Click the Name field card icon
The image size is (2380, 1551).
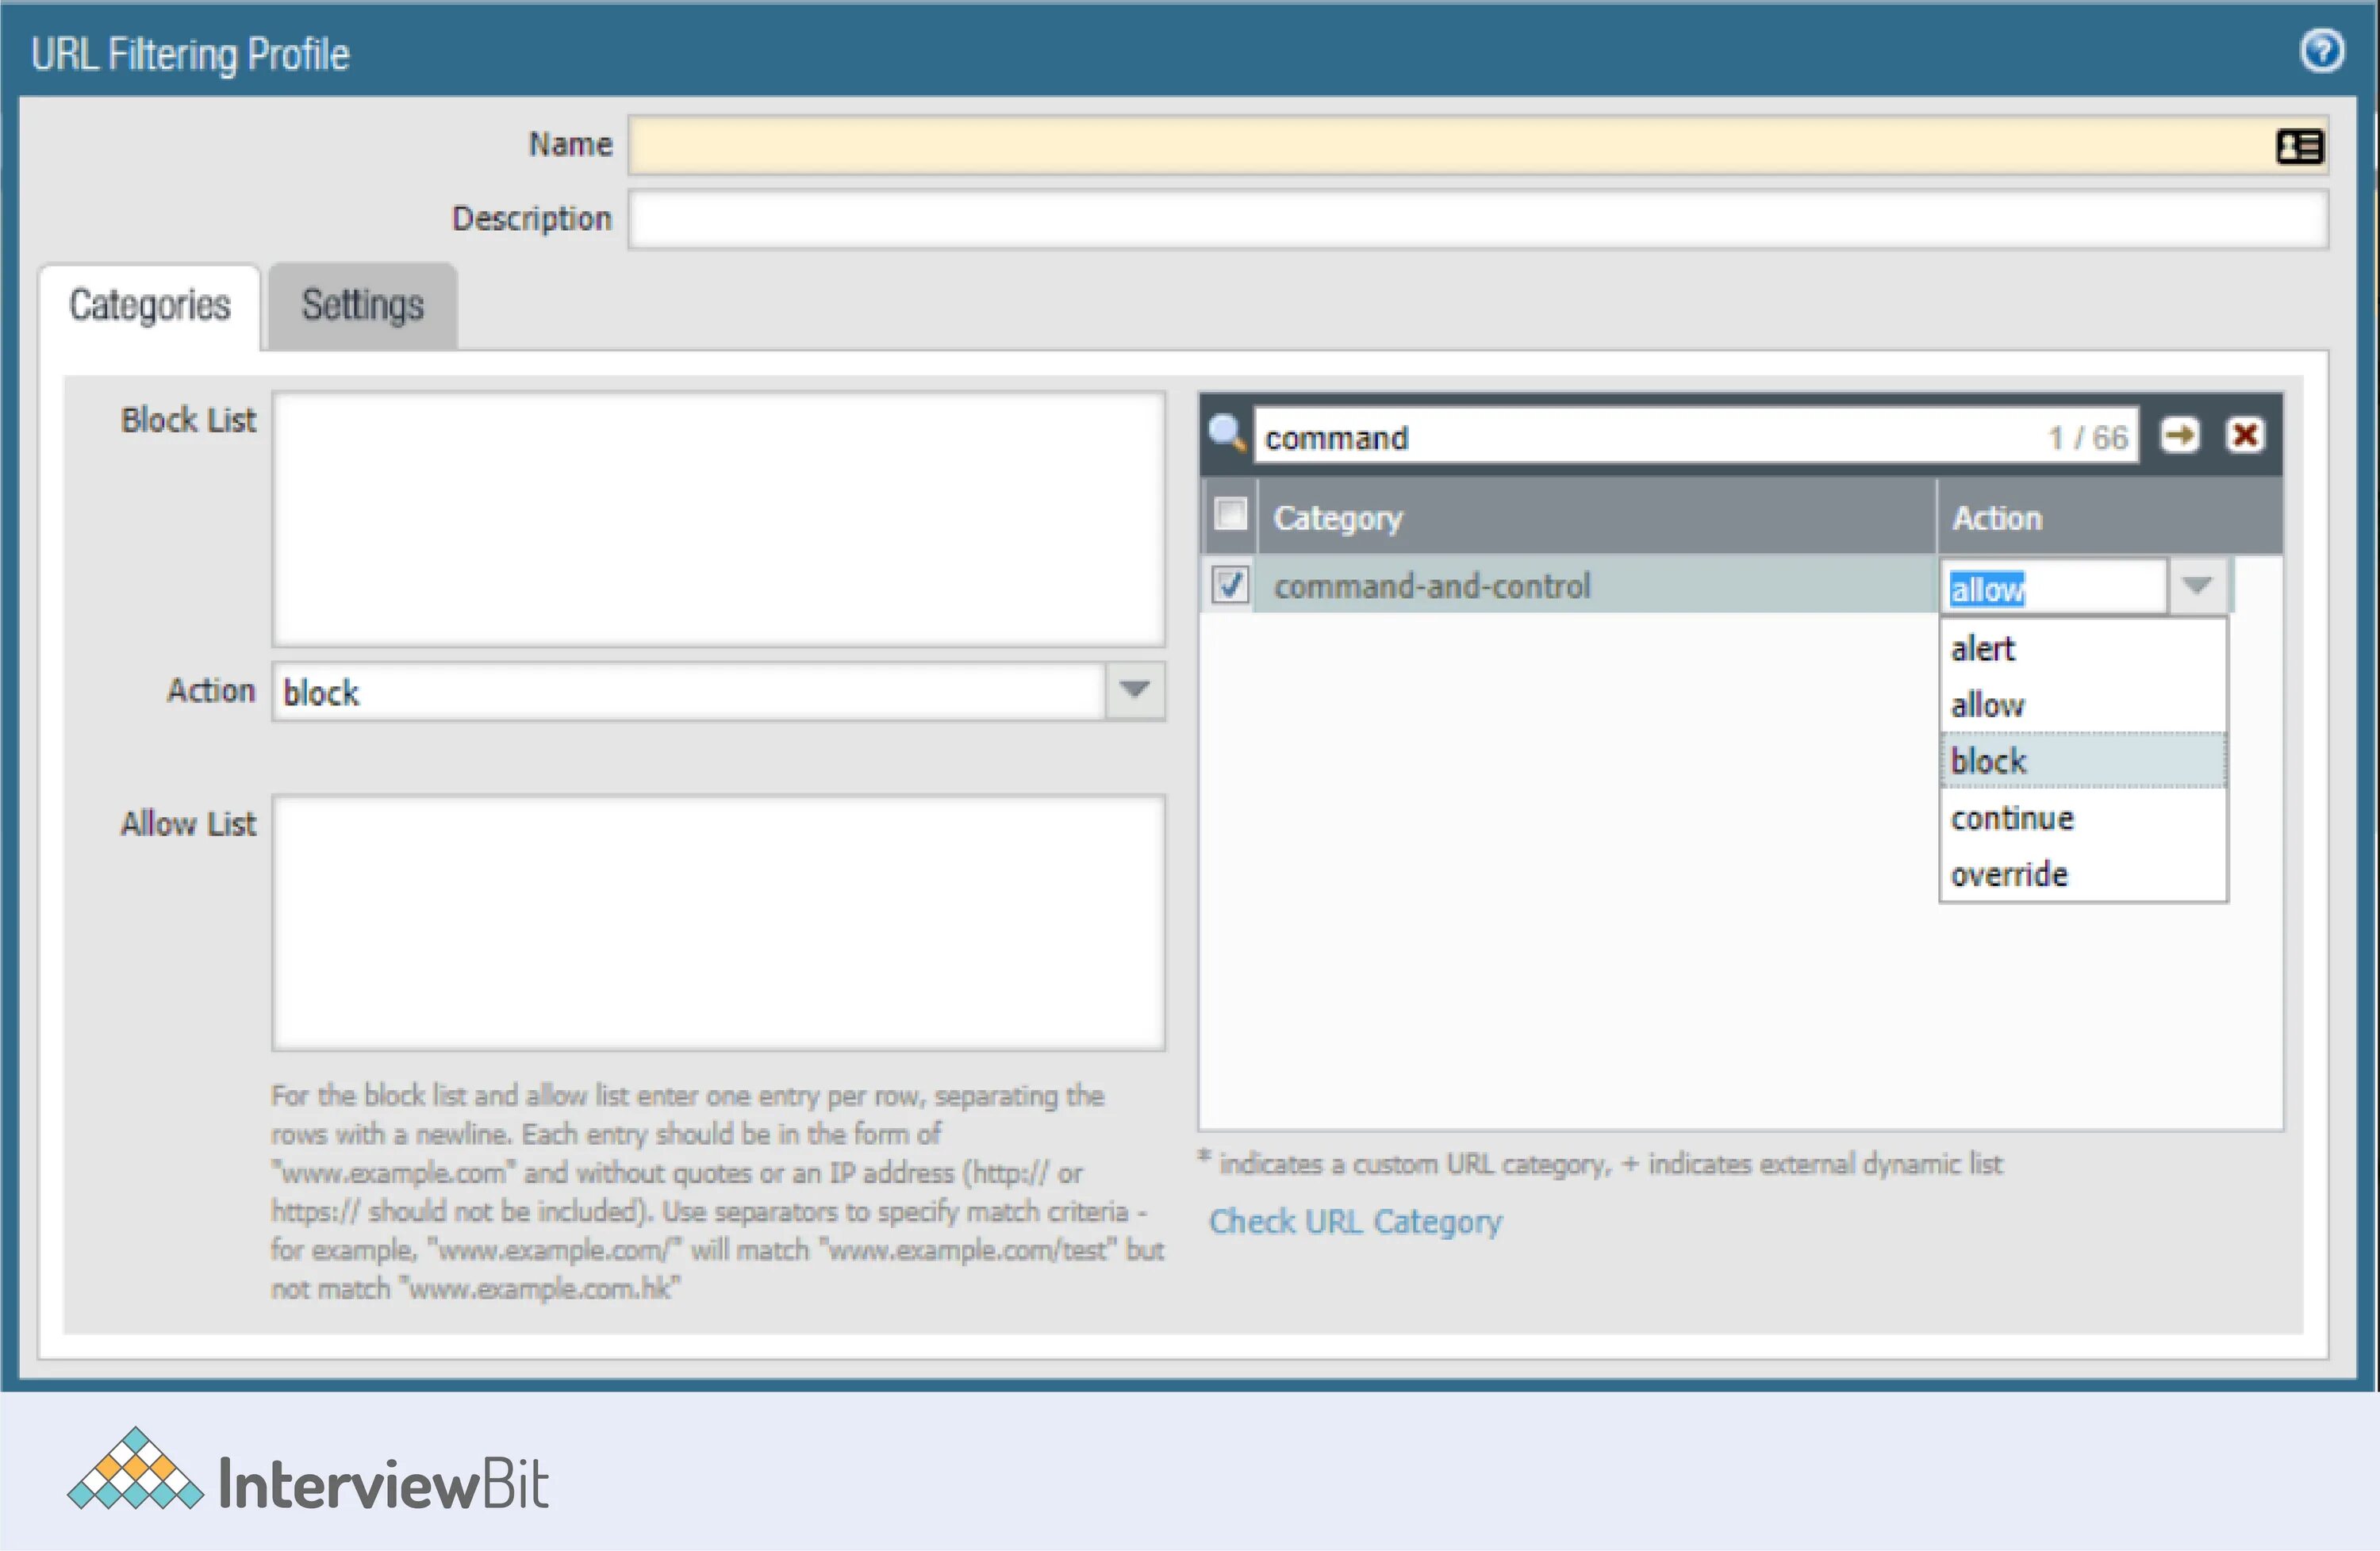2299,147
